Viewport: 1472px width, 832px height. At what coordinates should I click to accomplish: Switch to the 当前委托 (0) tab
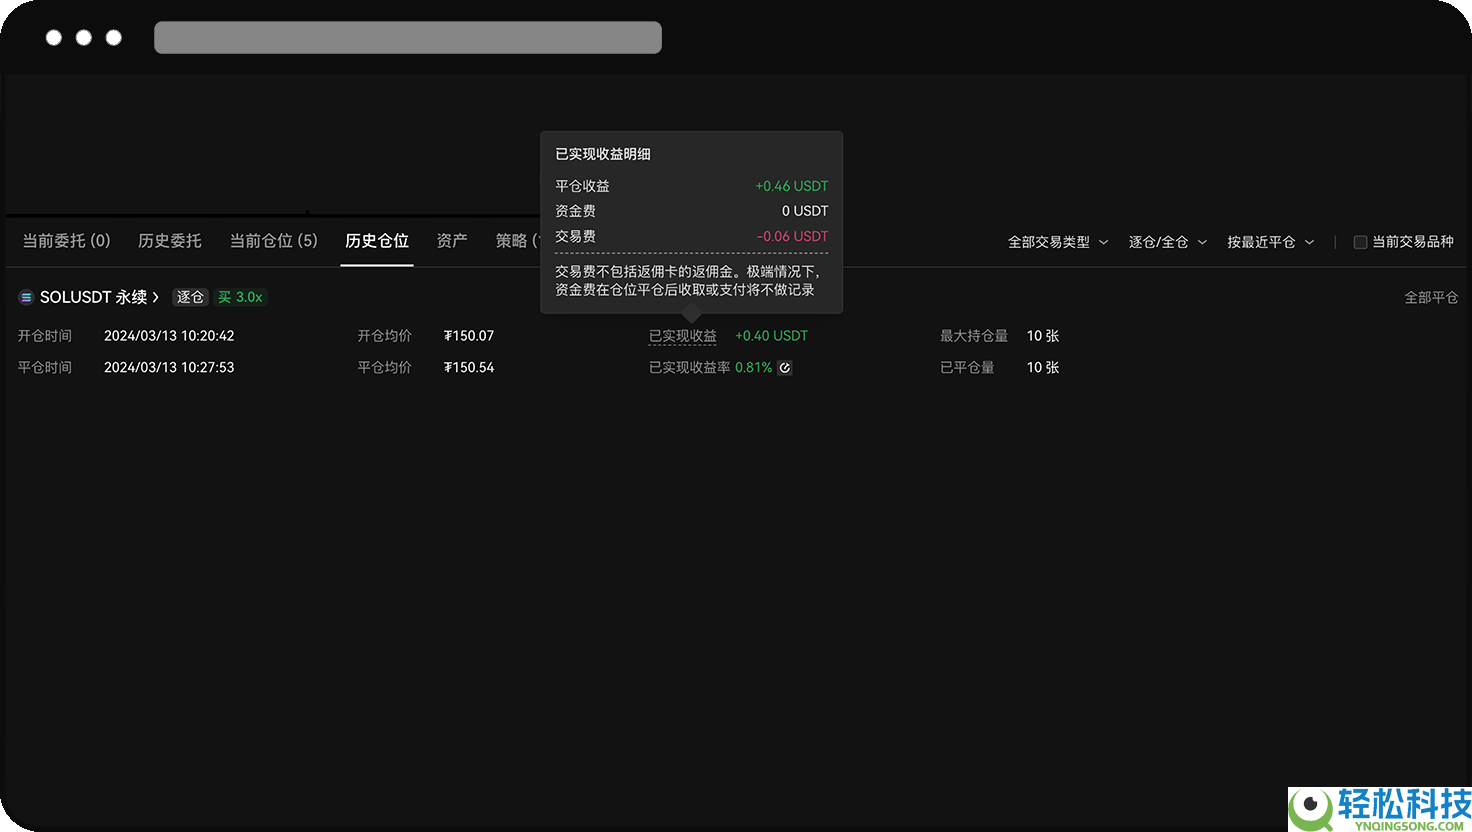[66, 241]
